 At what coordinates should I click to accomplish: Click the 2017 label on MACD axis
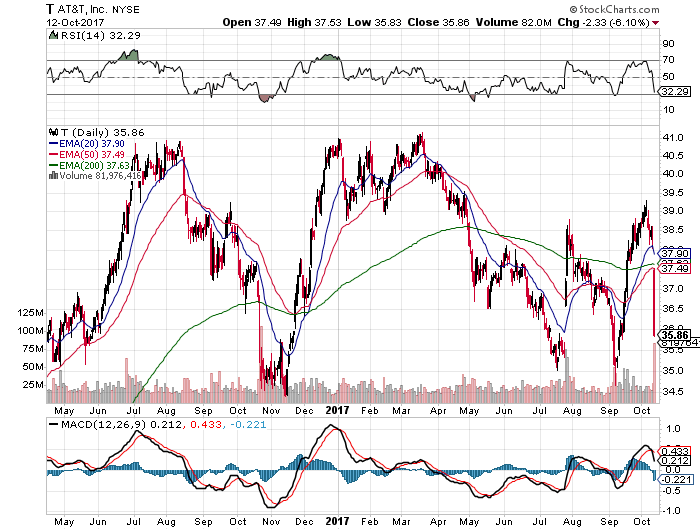[338, 521]
